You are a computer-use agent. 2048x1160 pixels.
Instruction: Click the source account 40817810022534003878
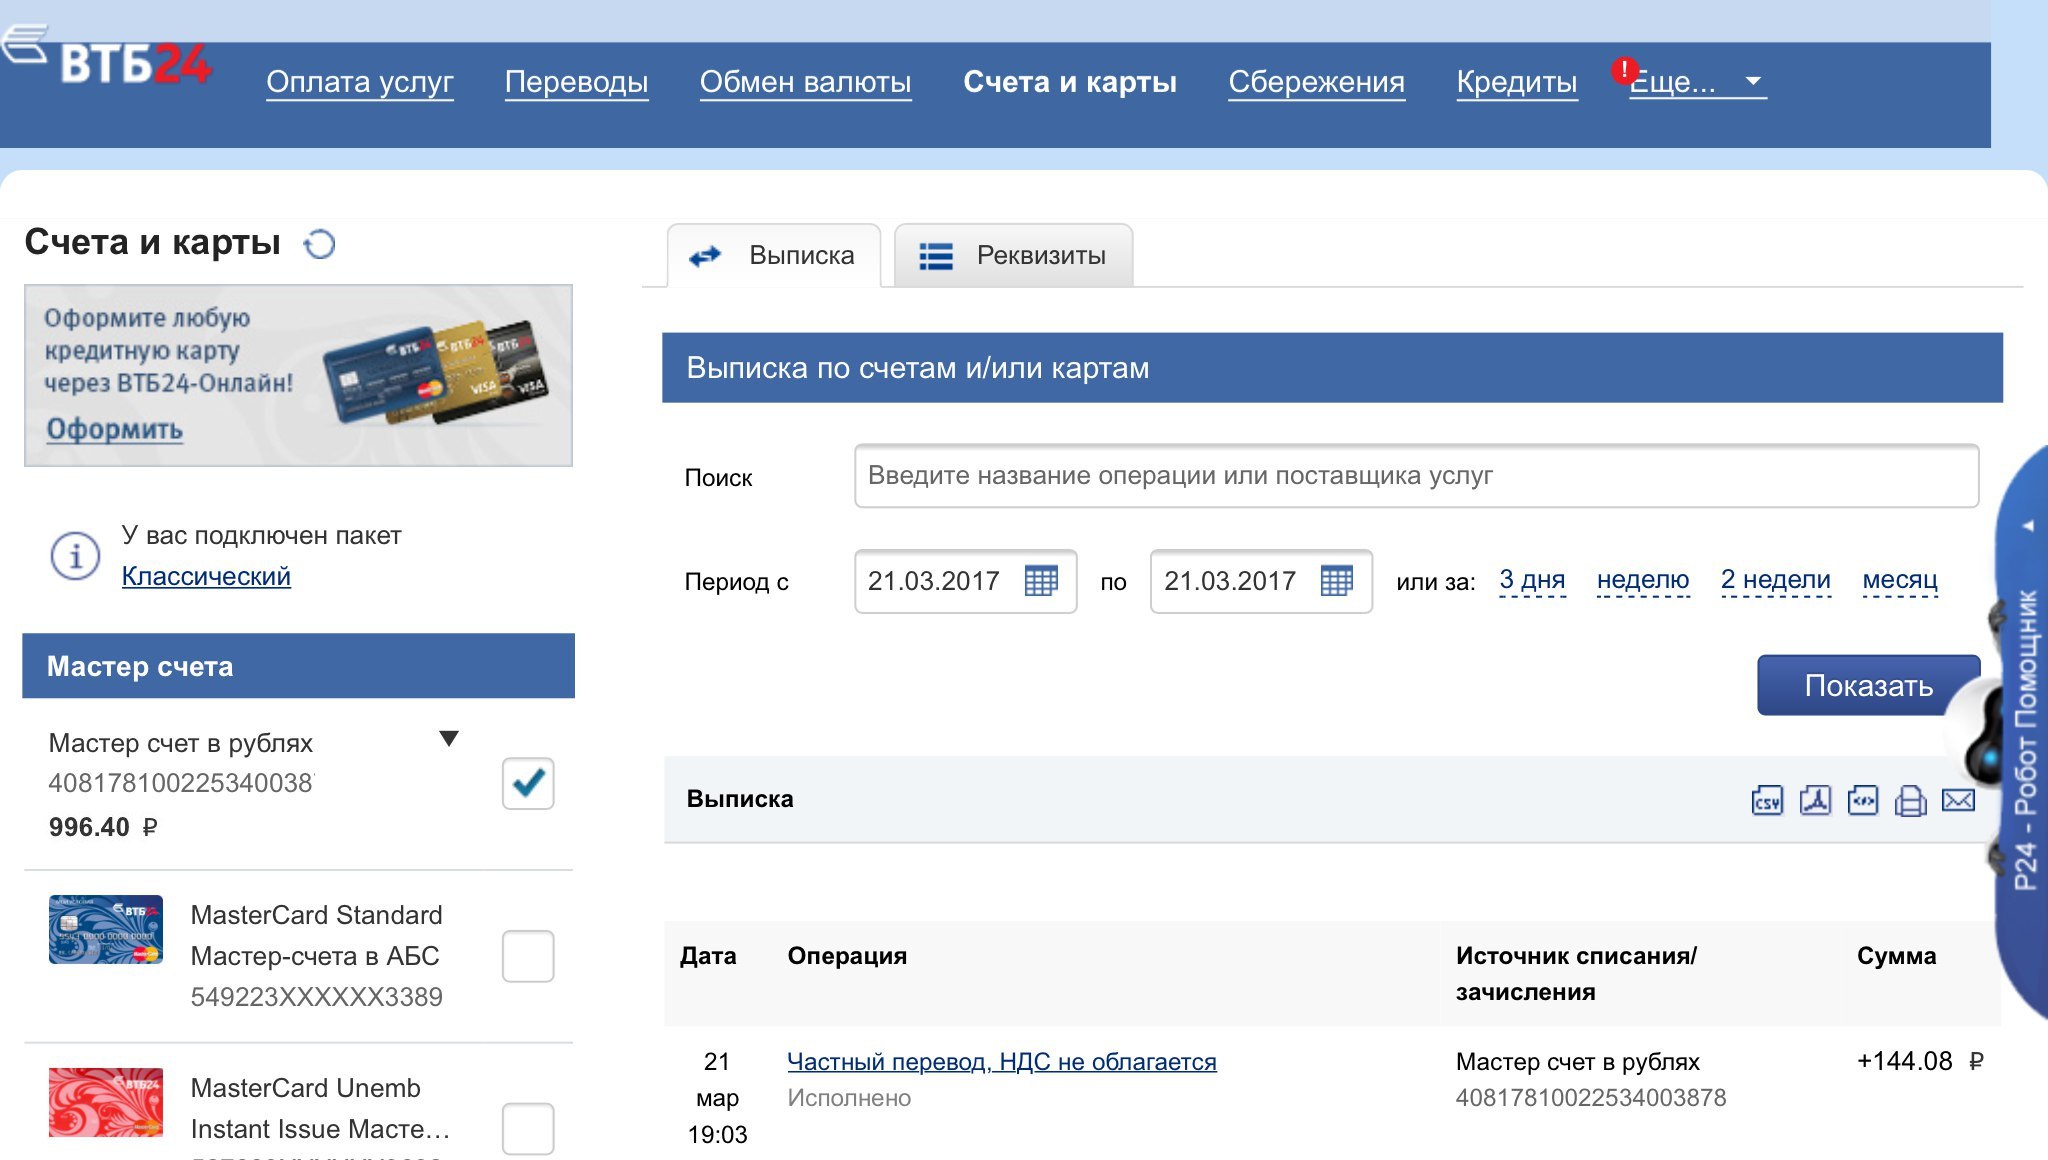pyautogui.click(x=1591, y=1098)
